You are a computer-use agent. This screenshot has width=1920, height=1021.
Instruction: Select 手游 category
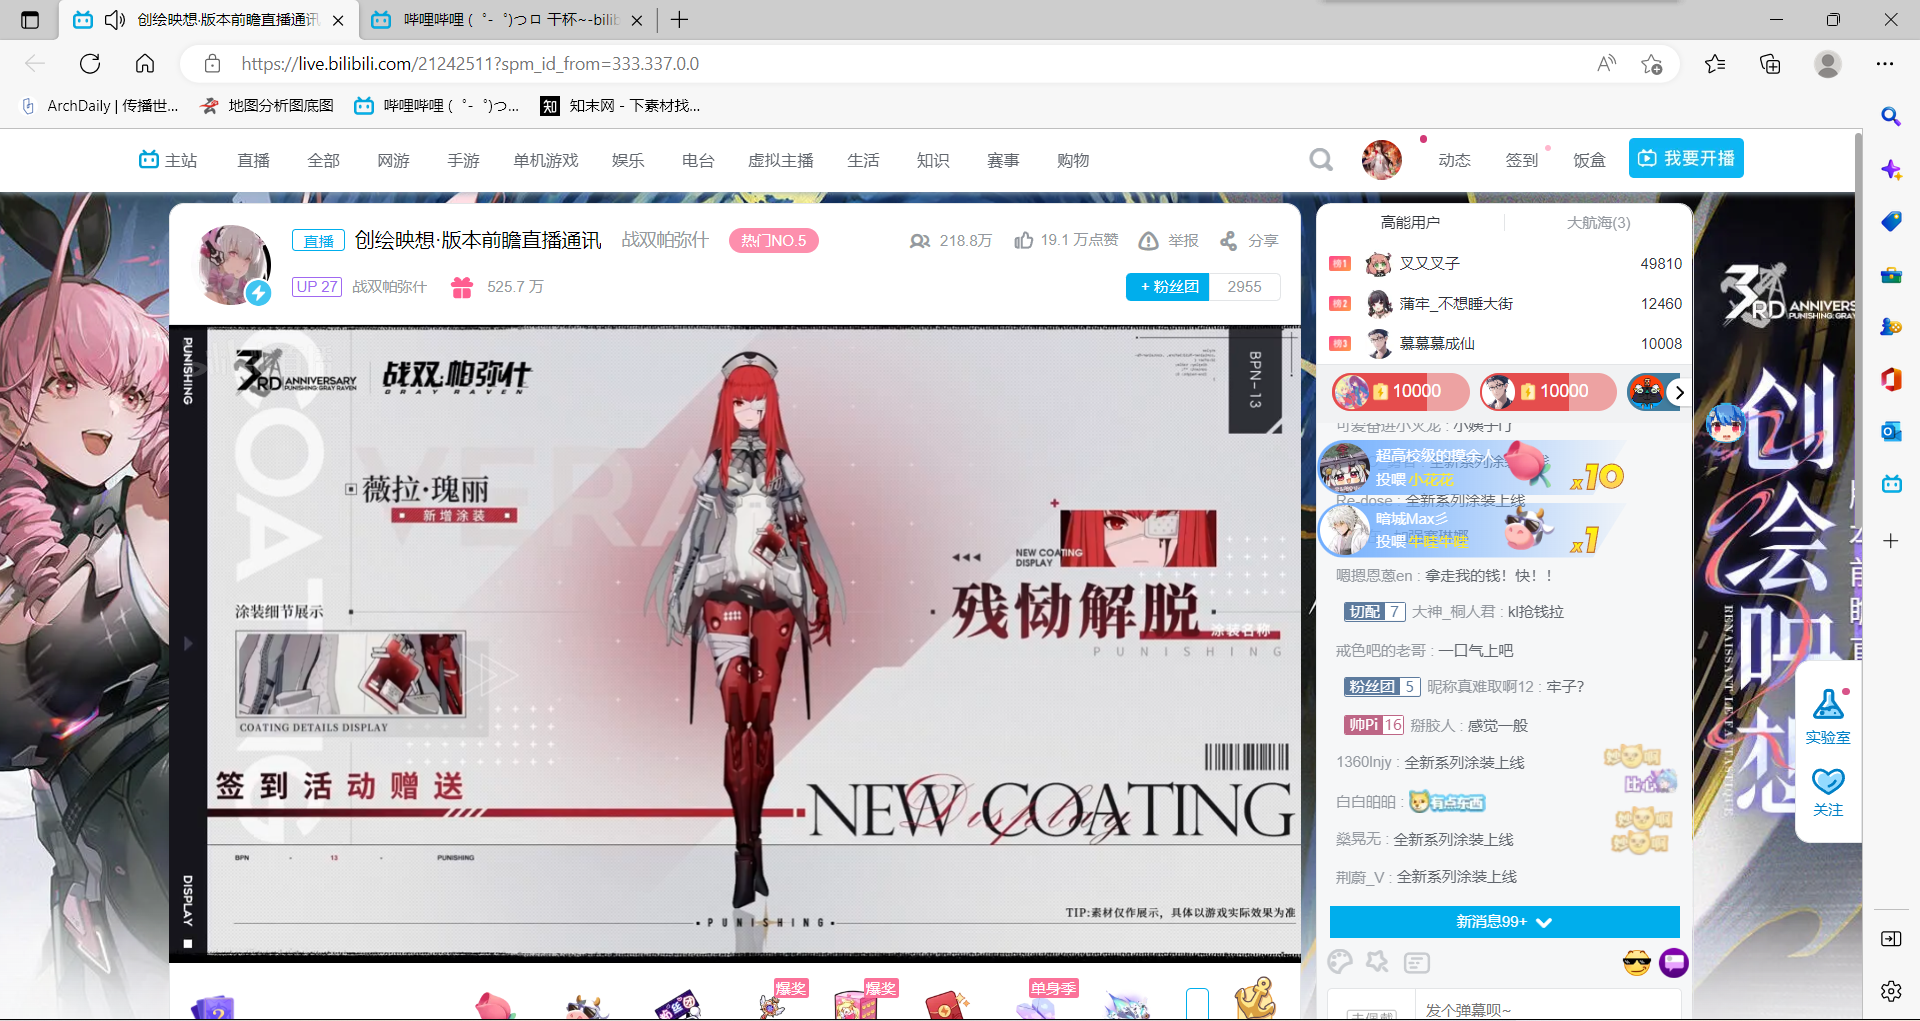464,160
